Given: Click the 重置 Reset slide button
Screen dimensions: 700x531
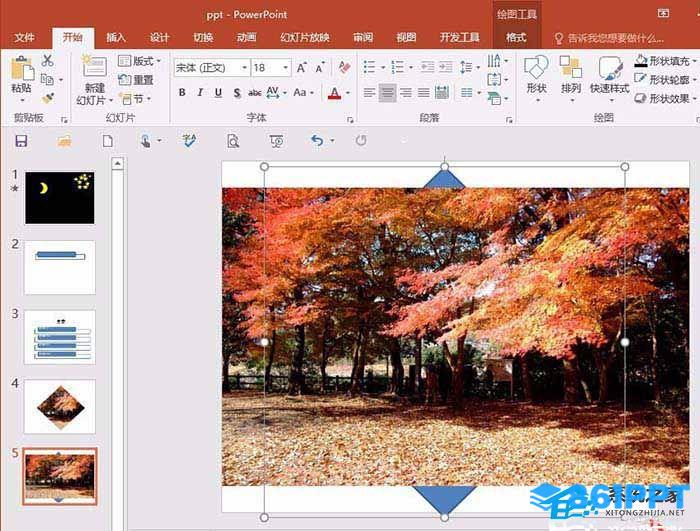Looking at the screenshot, I should coord(136,80).
